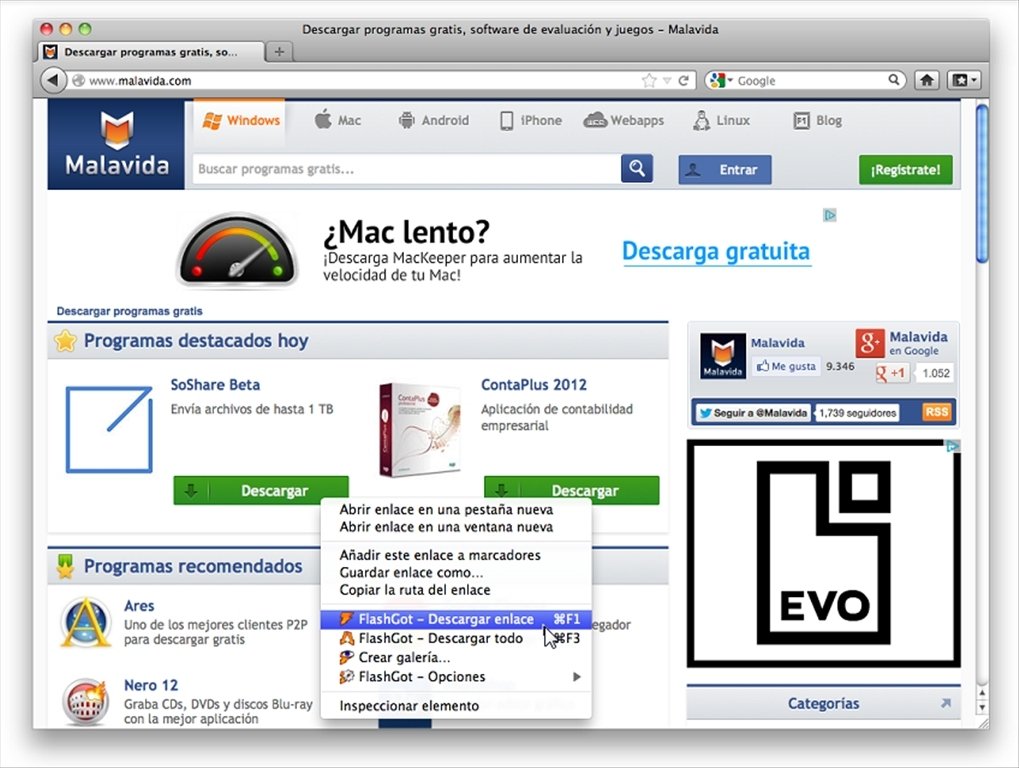Click Descargar button under ContaPlus 2012
Image resolution: width=1019 pixels, height=768 pixels.
[x=571, y=490]
